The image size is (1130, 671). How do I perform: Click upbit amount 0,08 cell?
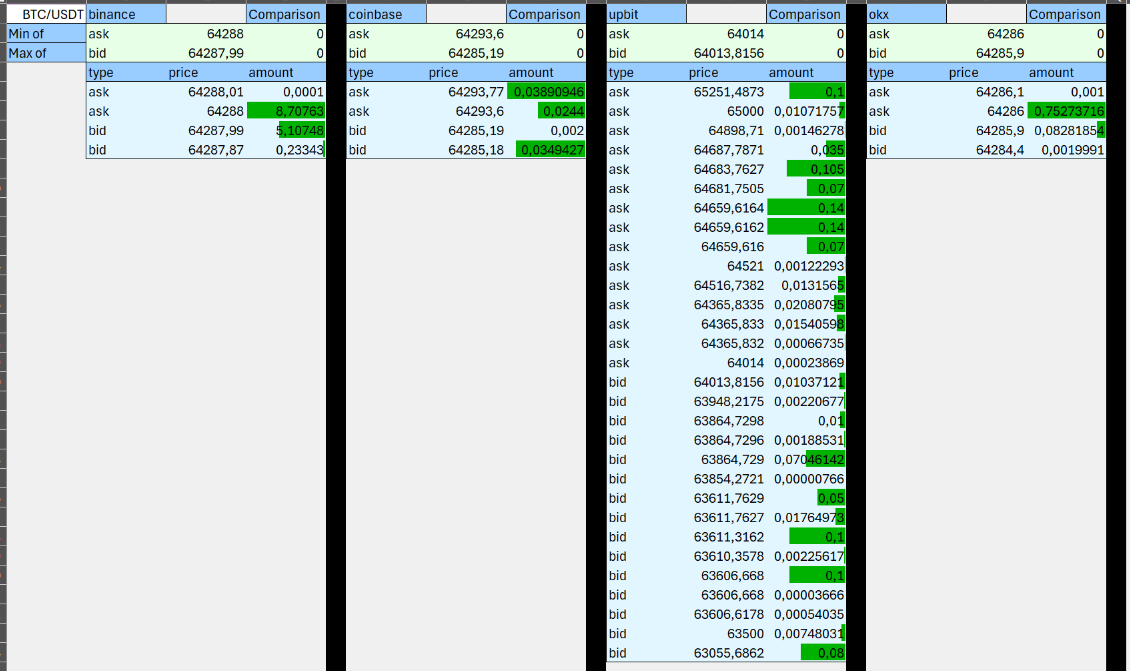[x=806, y=654]
